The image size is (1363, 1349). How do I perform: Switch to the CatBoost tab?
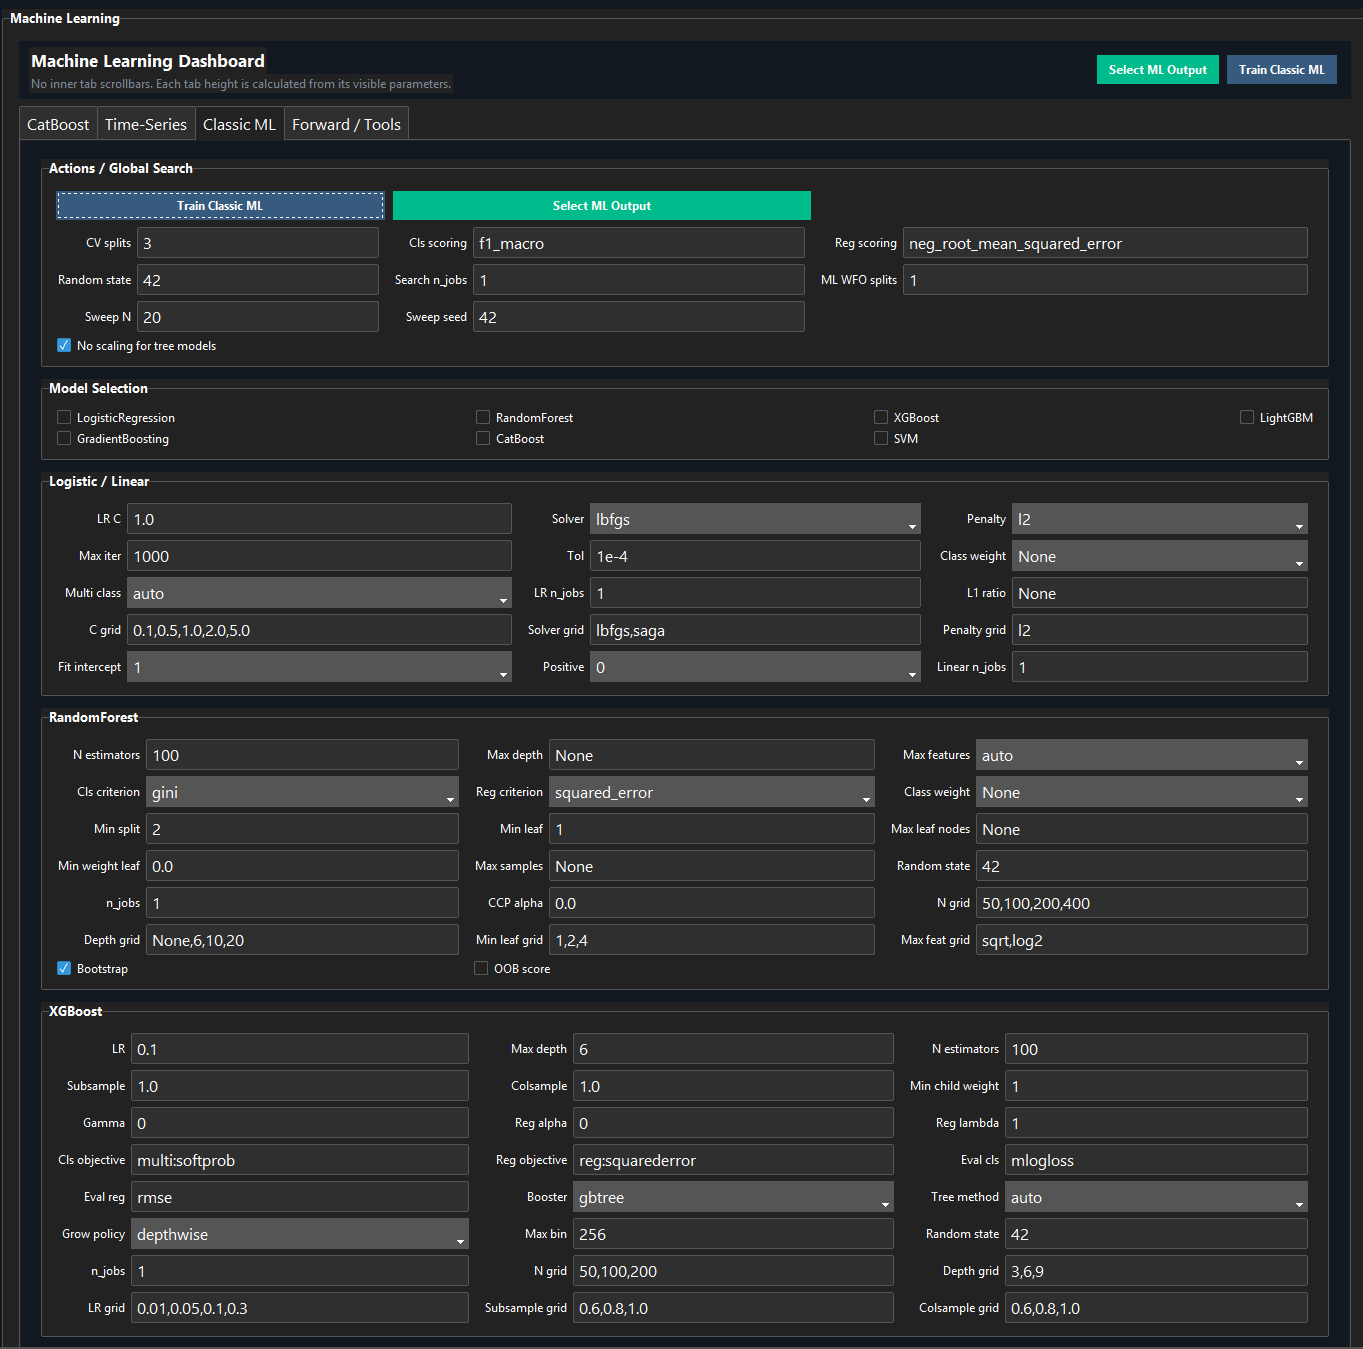[x=58, y=124]
